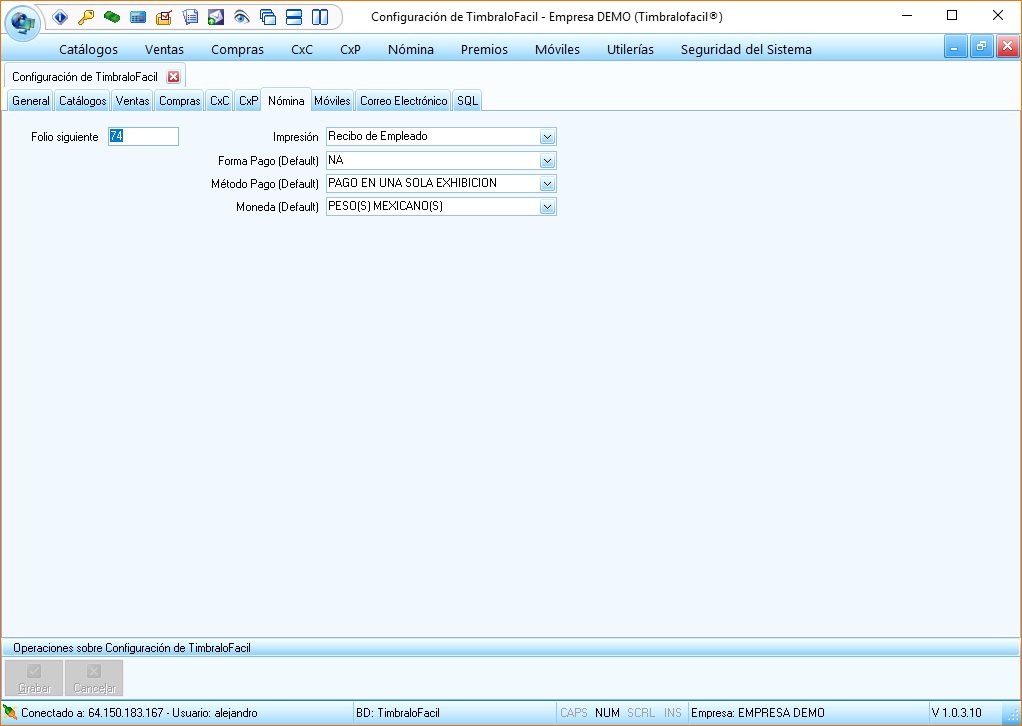Switch to the Móviles configuration tab

[x=332, y=100]
